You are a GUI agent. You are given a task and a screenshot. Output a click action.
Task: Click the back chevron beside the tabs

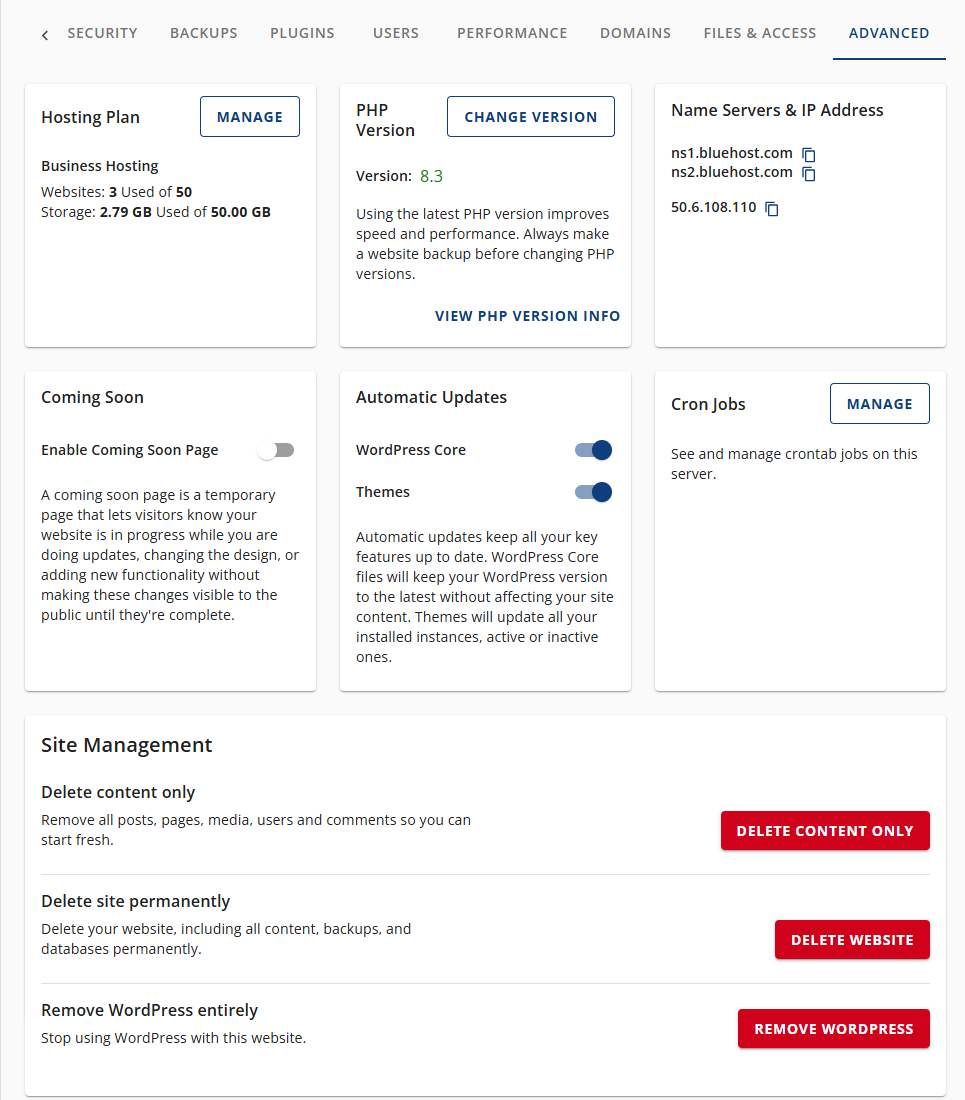[44, 33]
